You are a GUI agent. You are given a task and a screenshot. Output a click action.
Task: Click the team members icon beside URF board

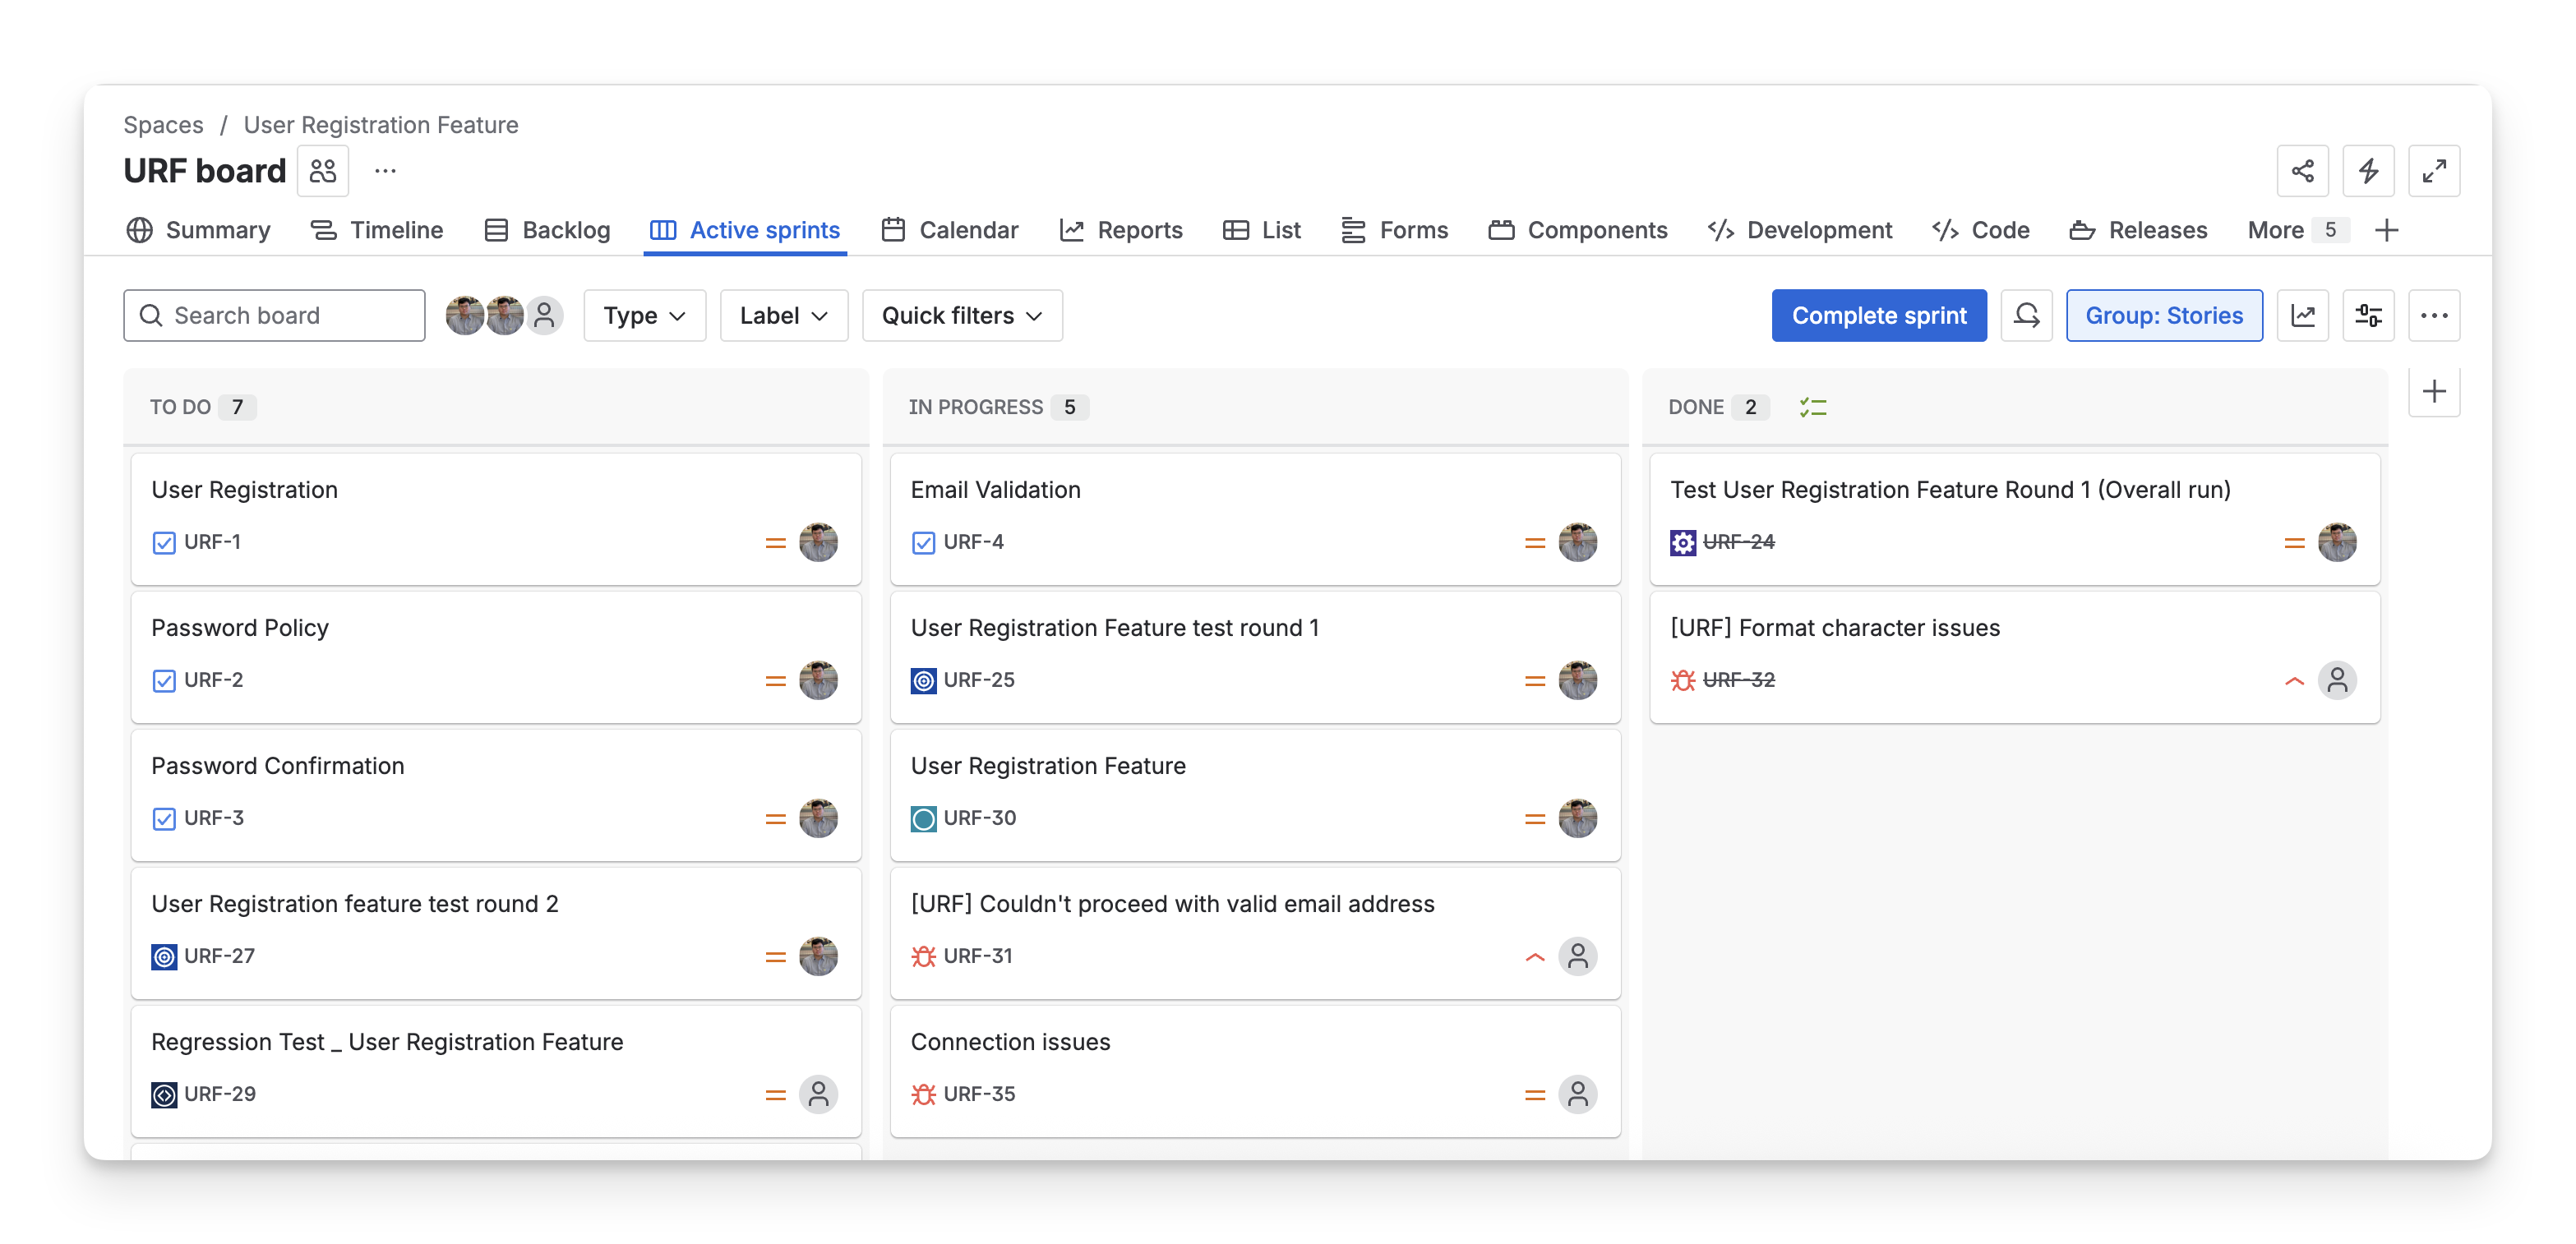[323, 171]
